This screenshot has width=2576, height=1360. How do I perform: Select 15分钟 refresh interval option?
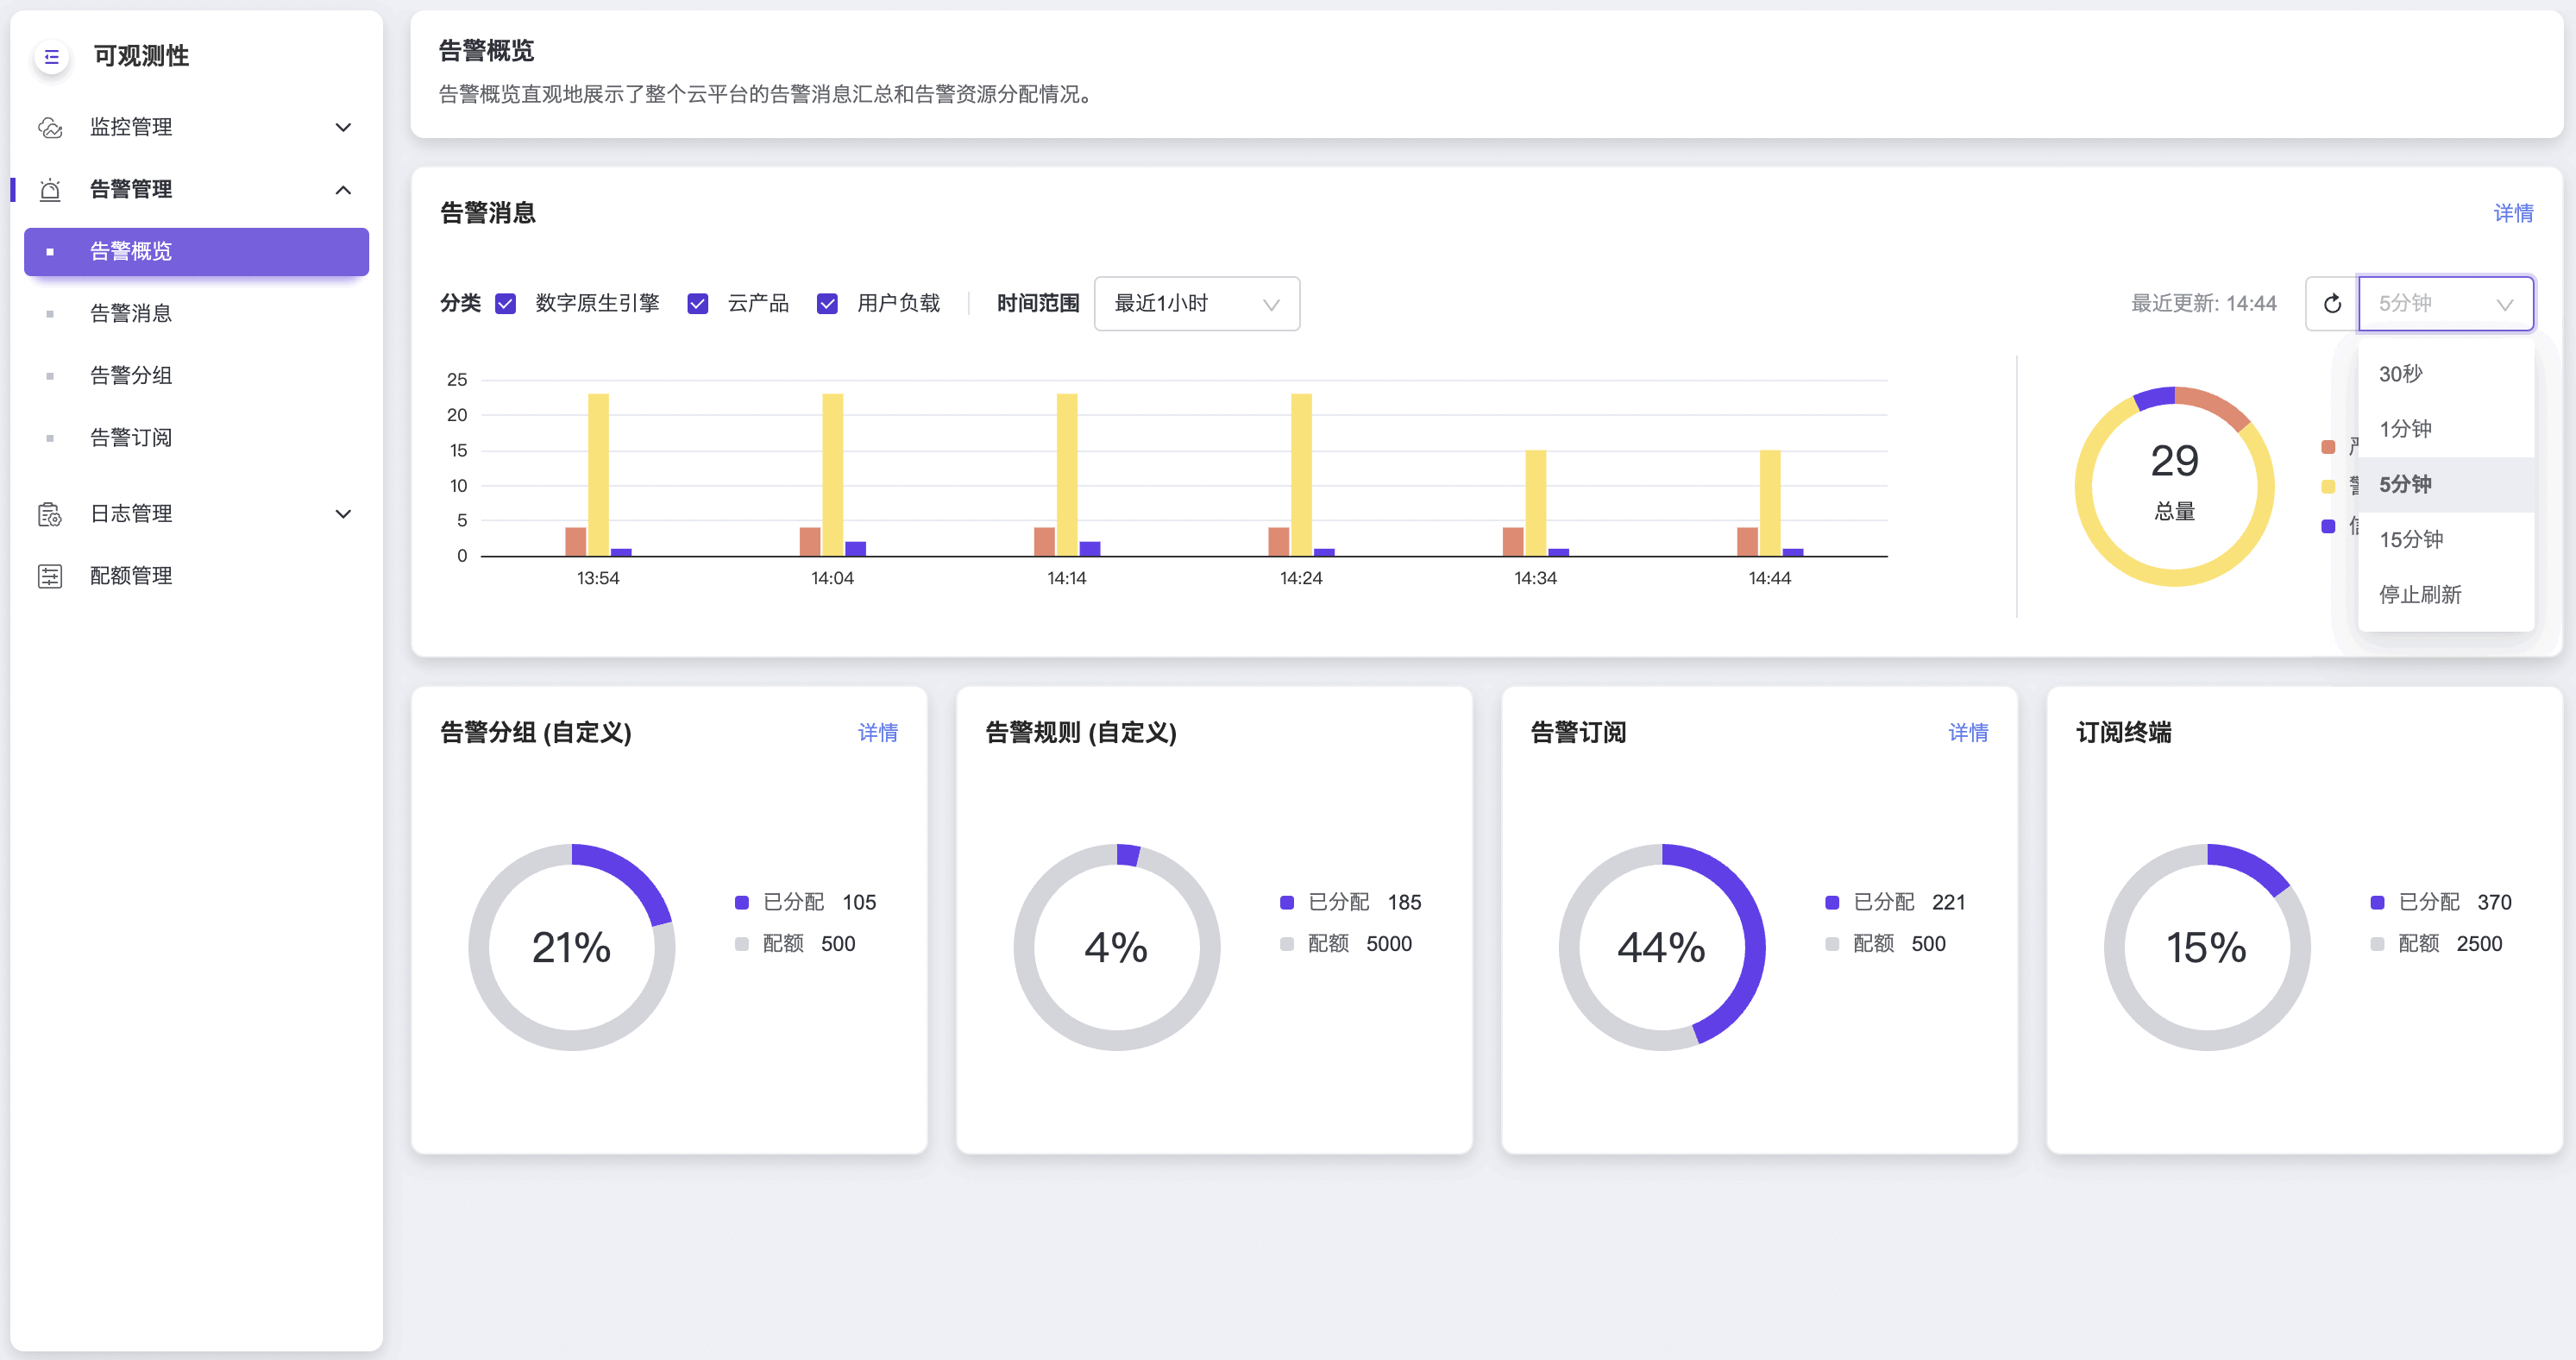pyautogui.click(x=2410, y=540)
